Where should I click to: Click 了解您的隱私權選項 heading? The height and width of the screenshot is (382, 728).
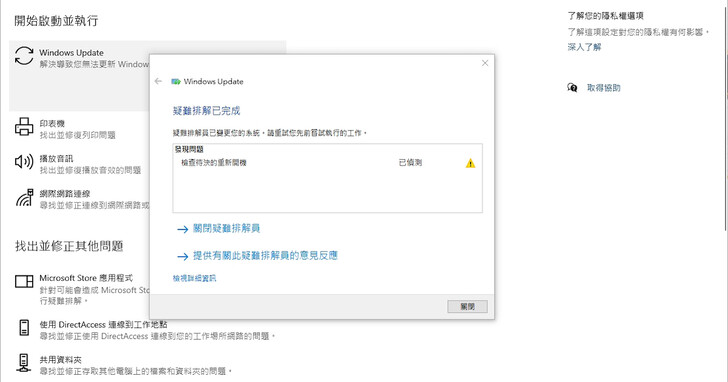coord(605,16)
